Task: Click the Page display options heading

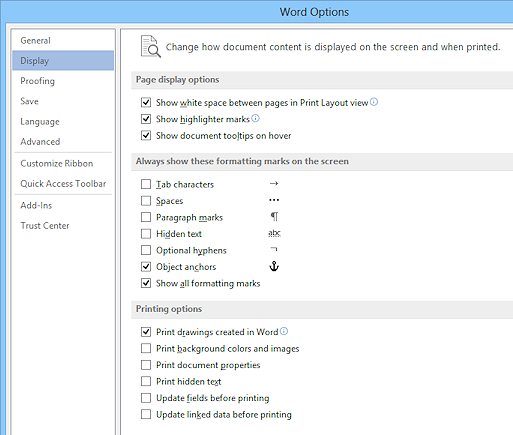Action: coord(177,80)
